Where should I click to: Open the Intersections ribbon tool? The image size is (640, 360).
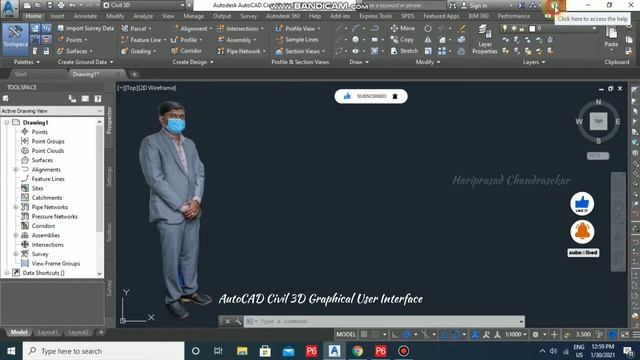tap(240, 29)
